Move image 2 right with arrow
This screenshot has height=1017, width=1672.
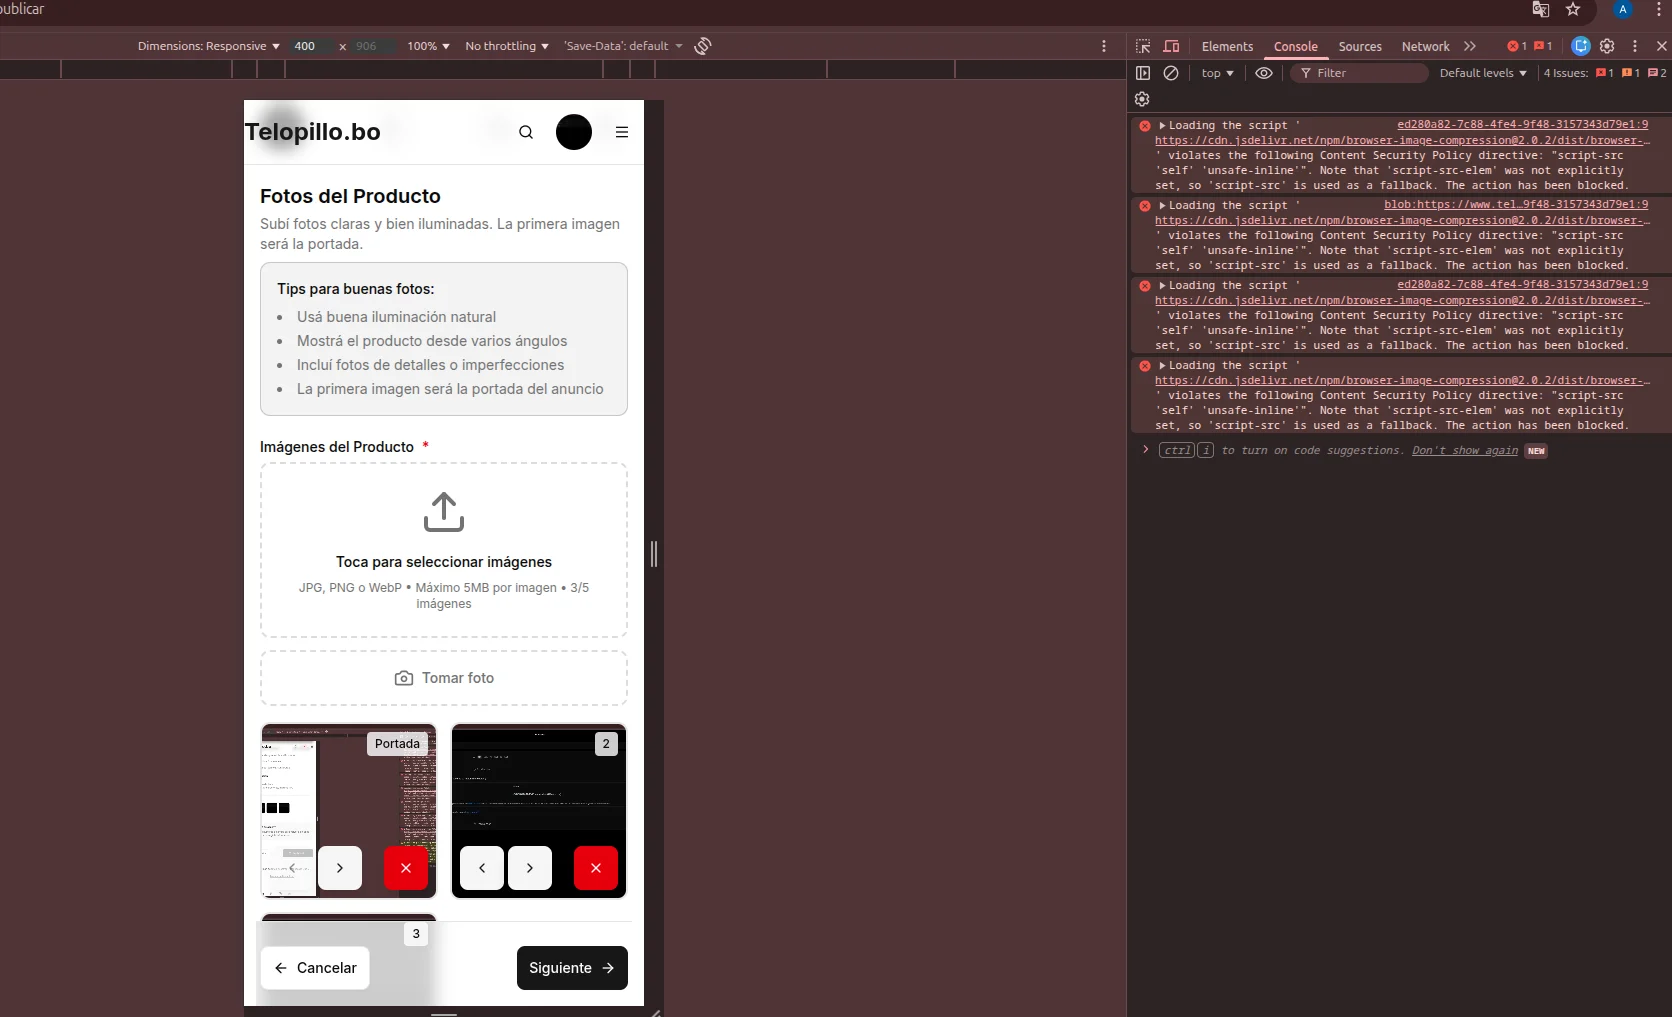[530, 868]
